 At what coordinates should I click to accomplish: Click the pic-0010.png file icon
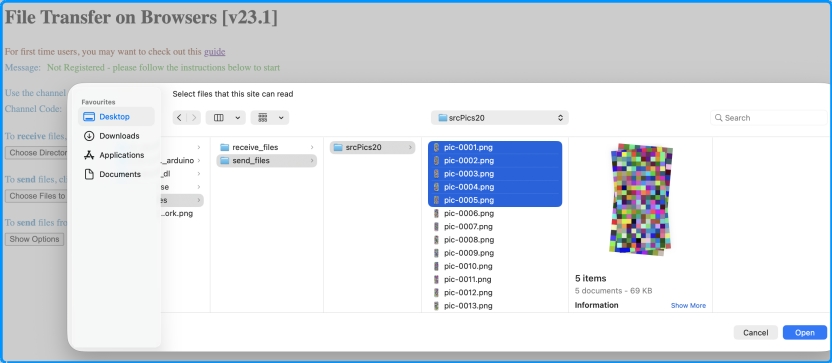point(436,266)
